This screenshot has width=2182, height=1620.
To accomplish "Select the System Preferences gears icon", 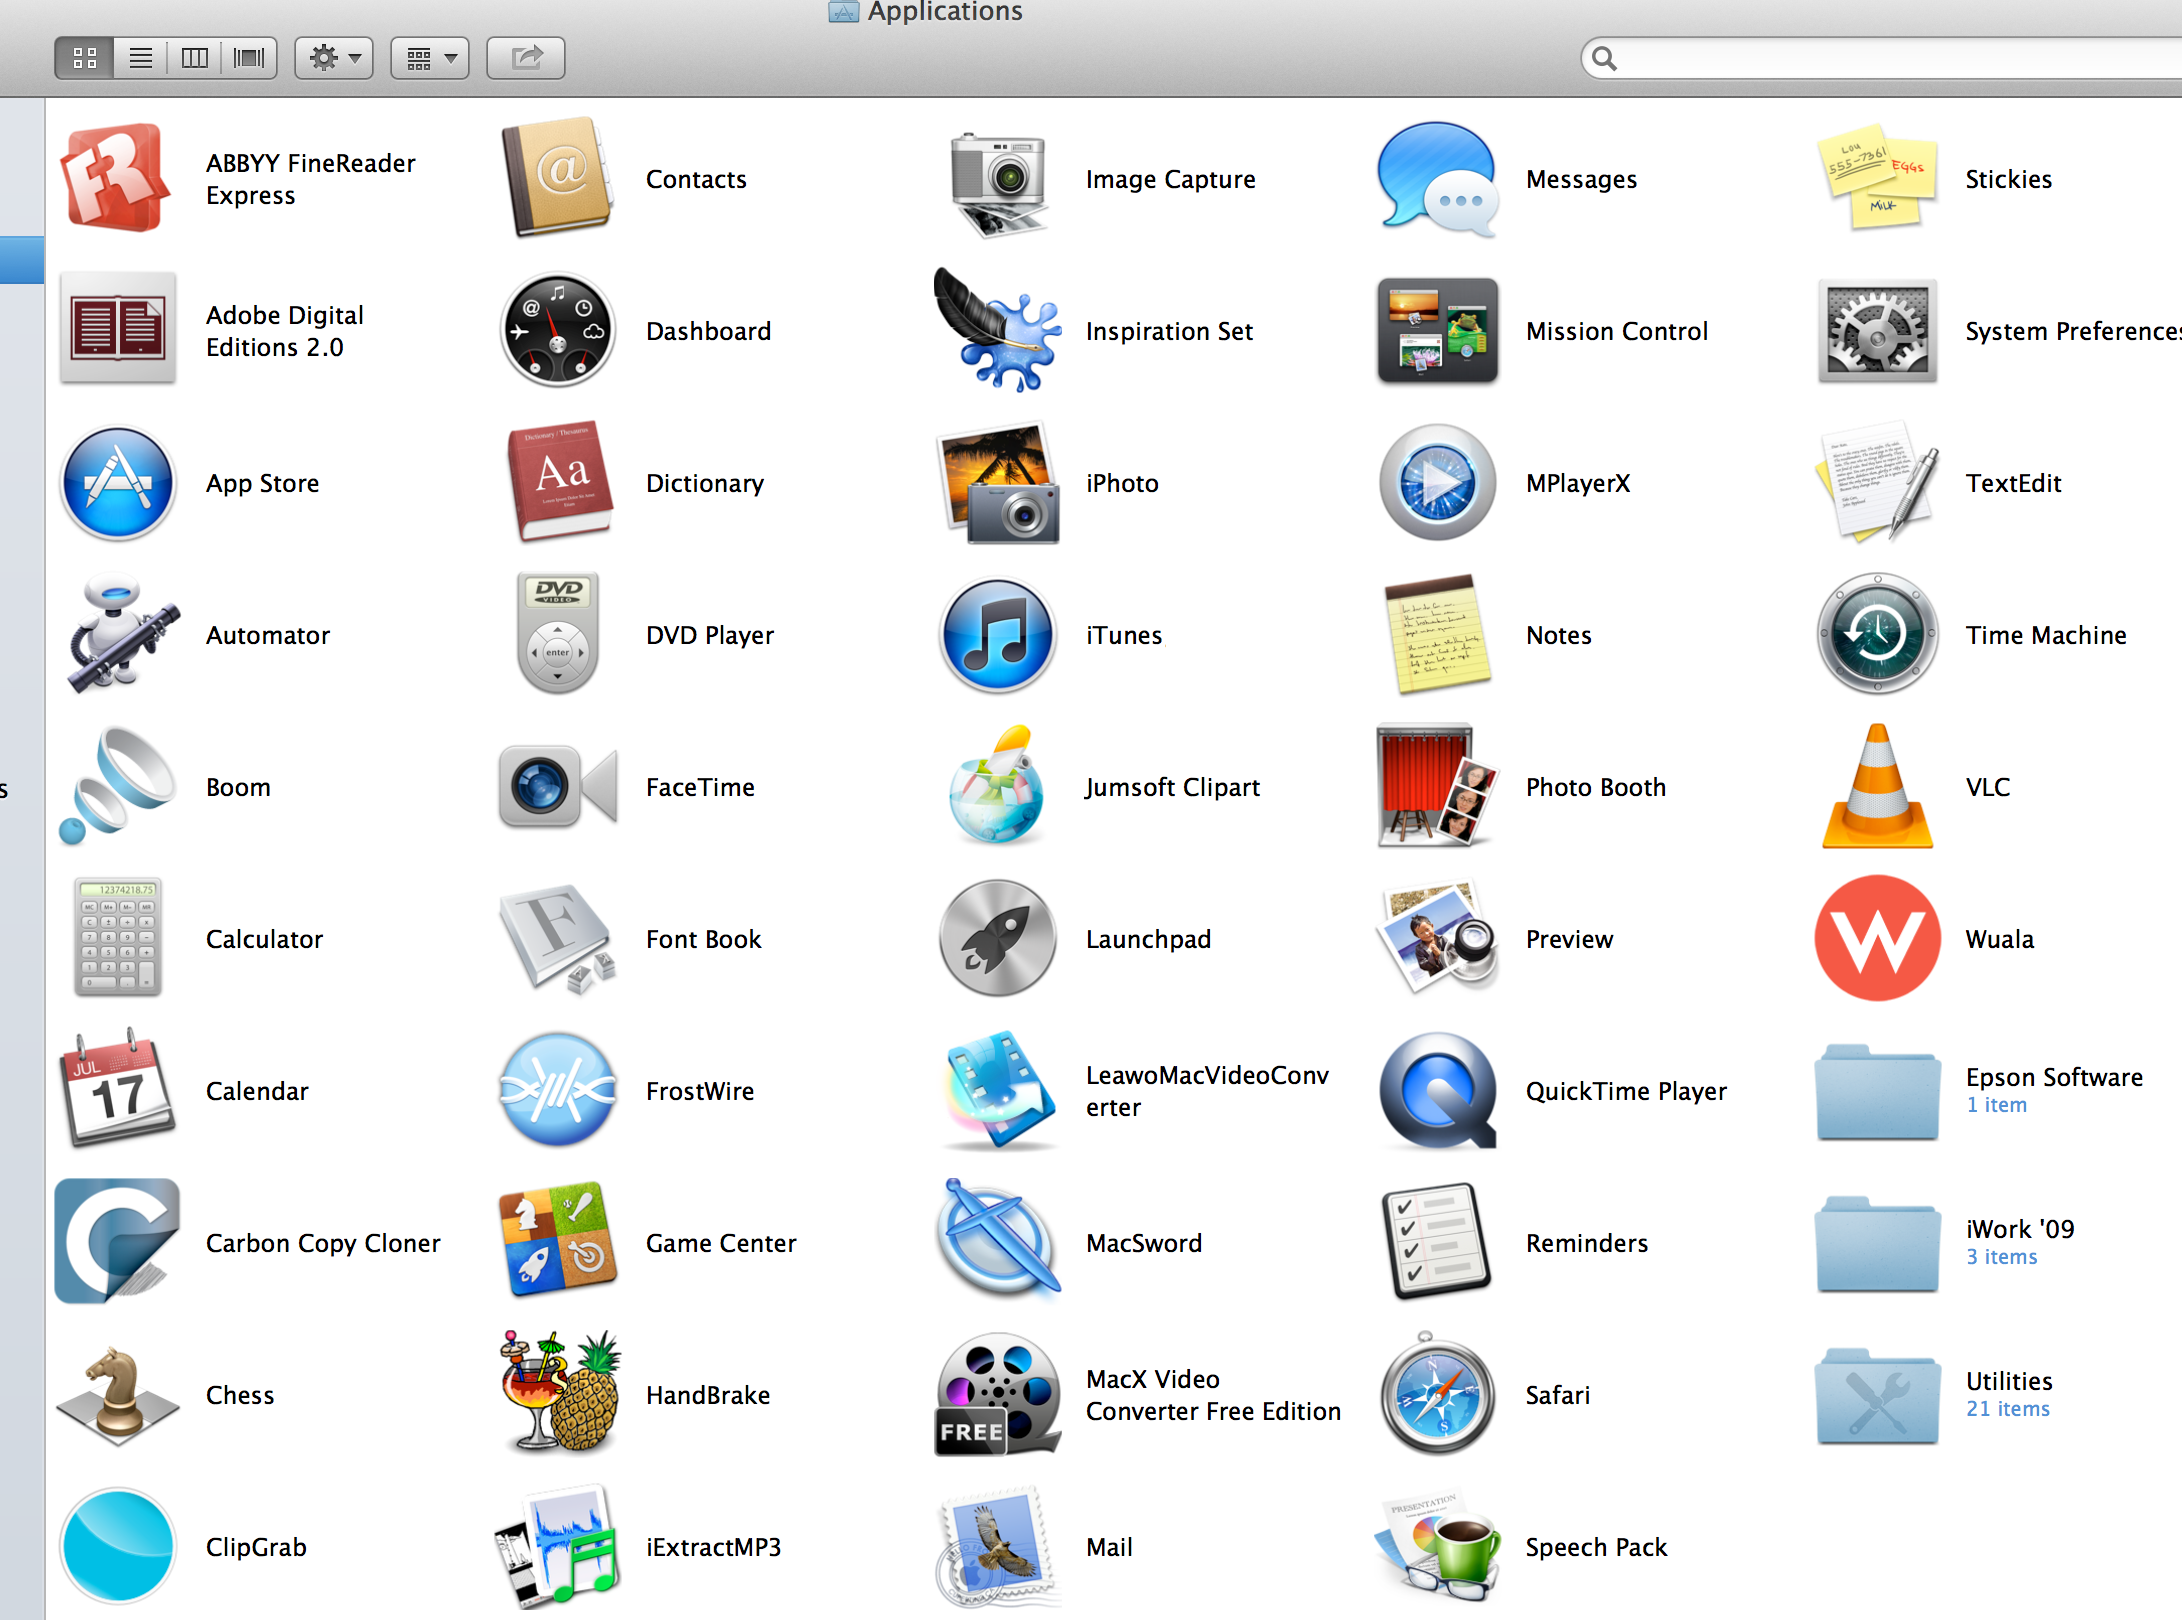I will coord(1878,330).
